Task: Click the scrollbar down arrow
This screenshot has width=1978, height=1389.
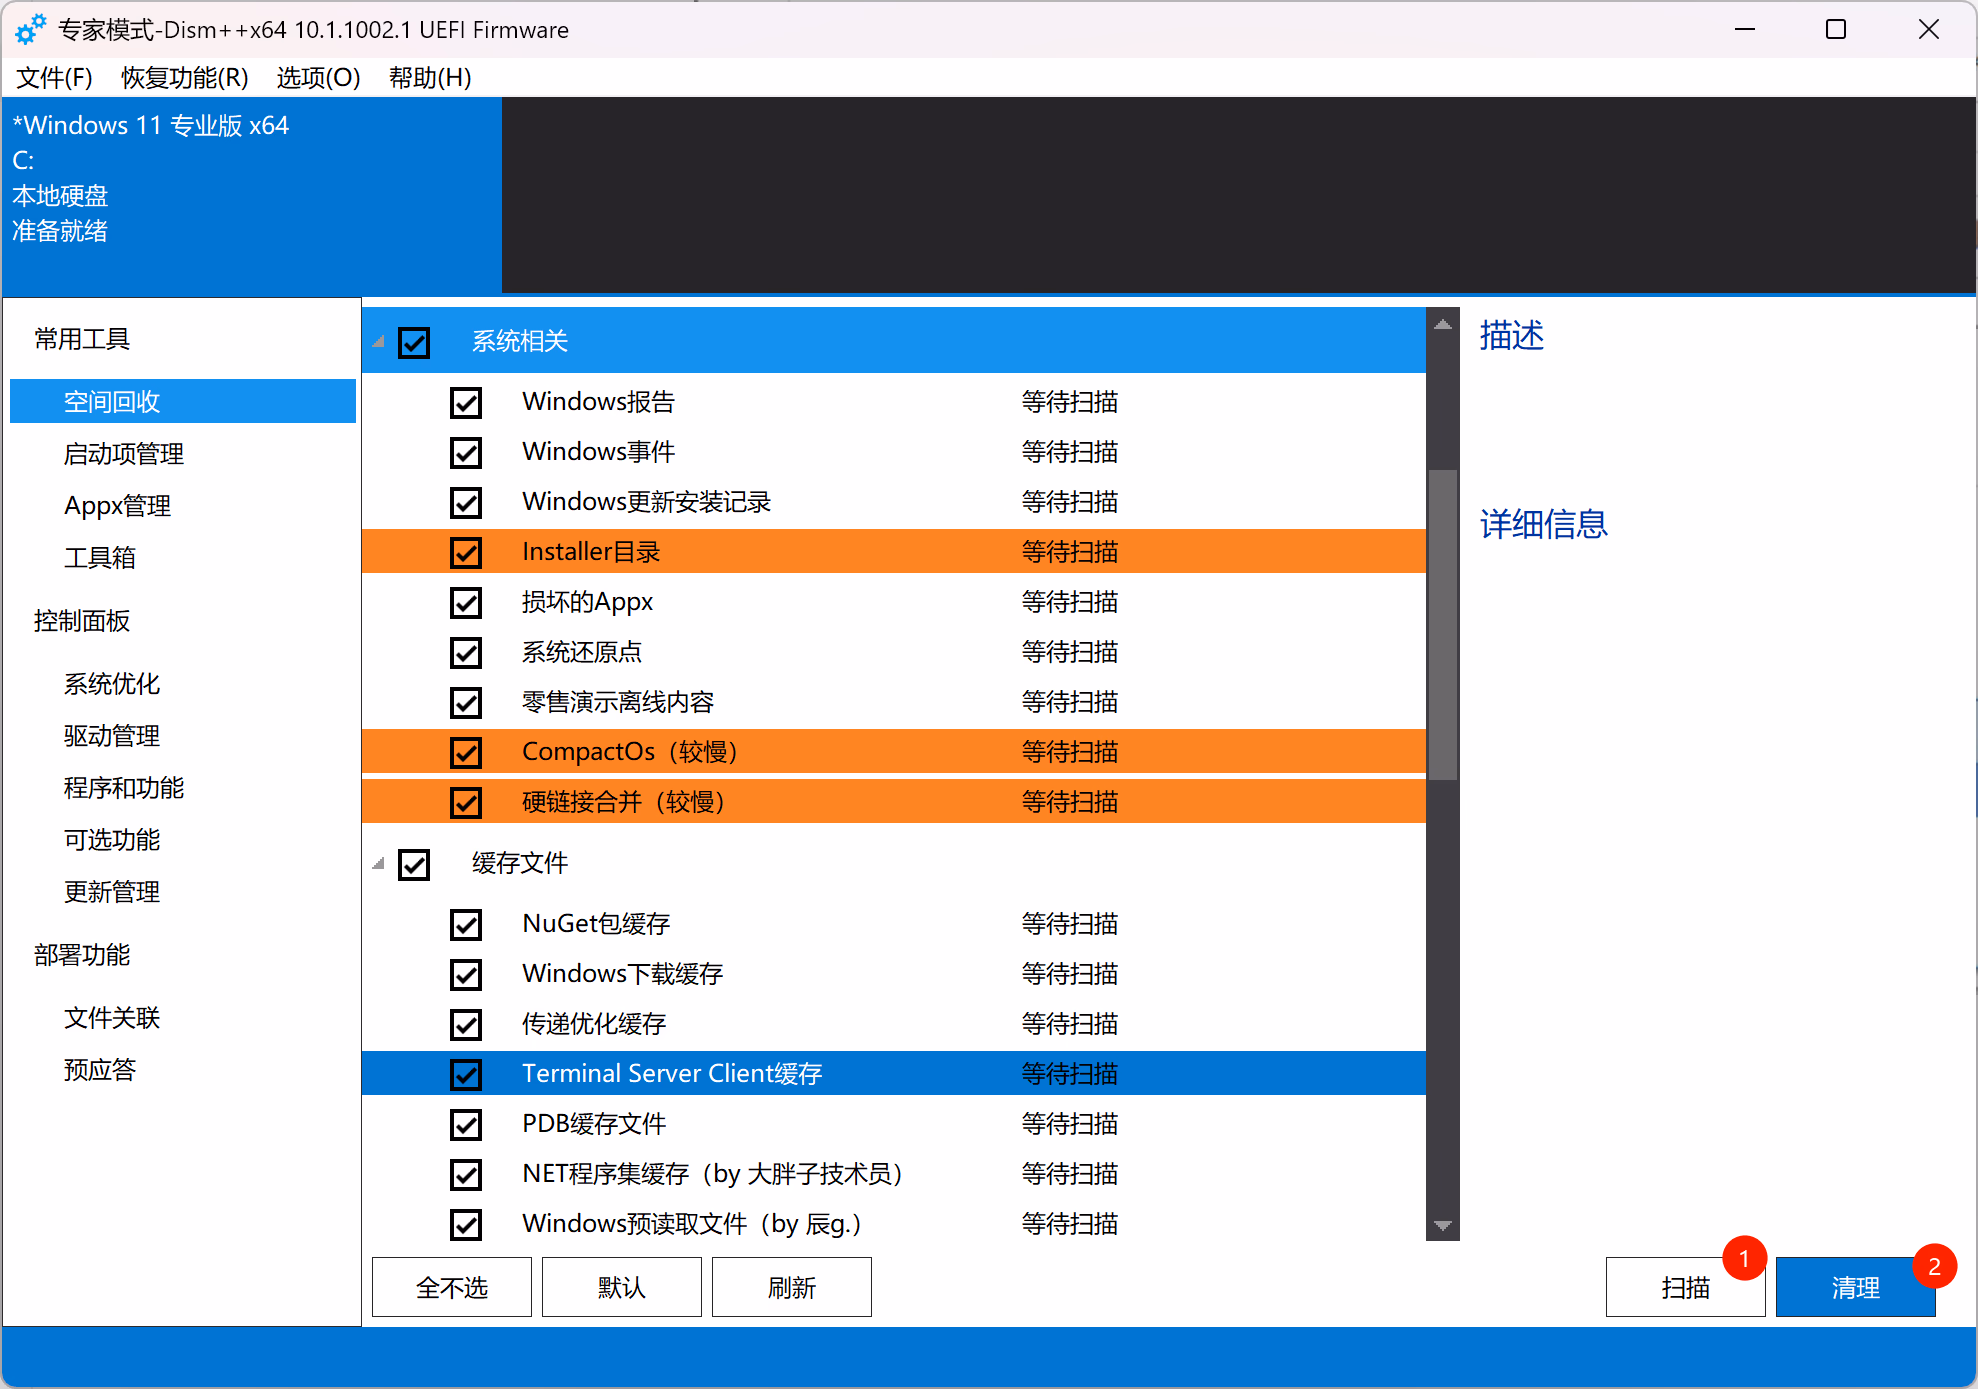Action: click(x=1442, y=1225)
